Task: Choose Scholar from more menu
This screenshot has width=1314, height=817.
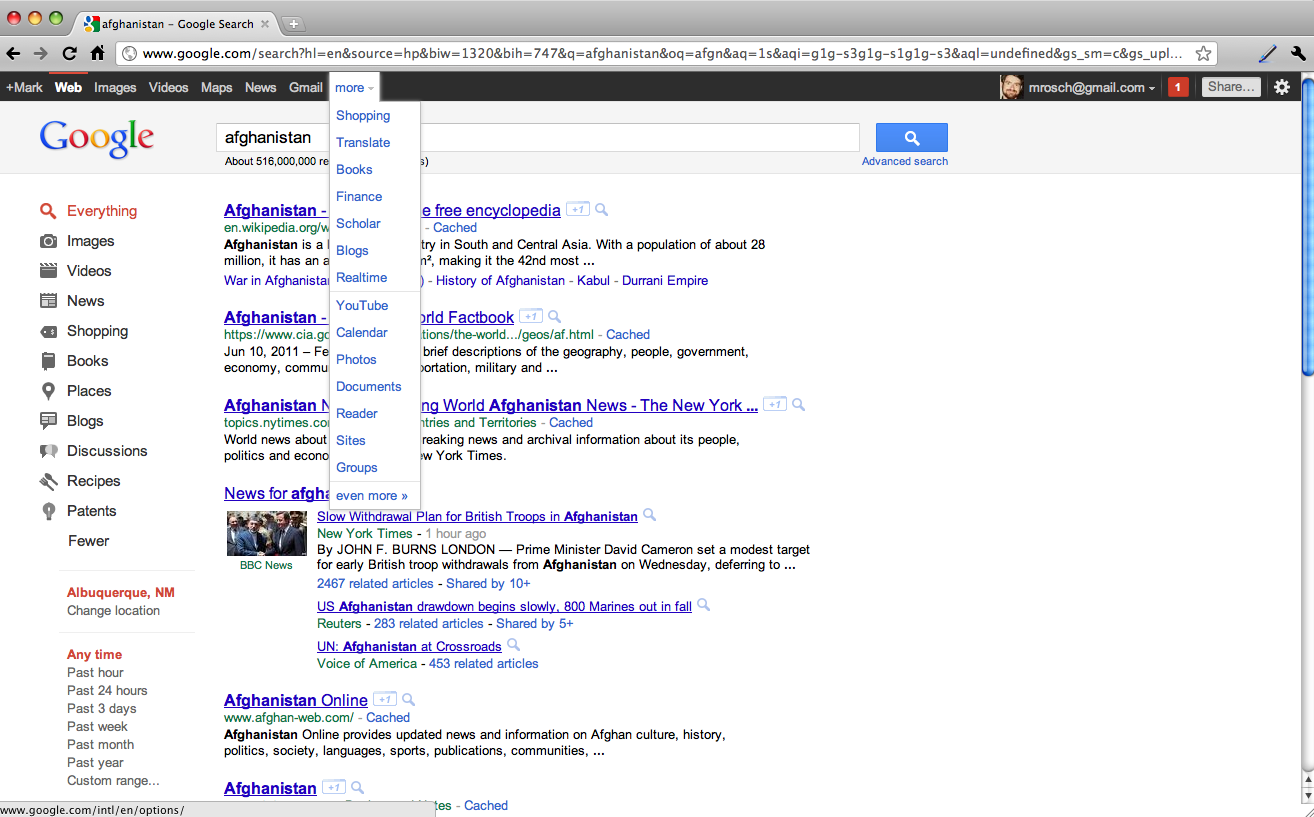Action: point(358,224)
